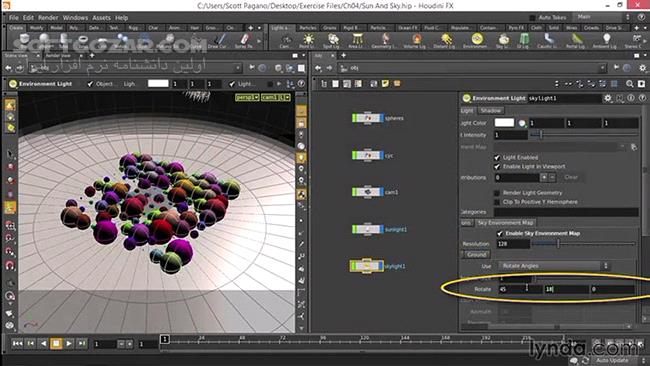Click the Light Color white swatch

[x=504, y=123]
